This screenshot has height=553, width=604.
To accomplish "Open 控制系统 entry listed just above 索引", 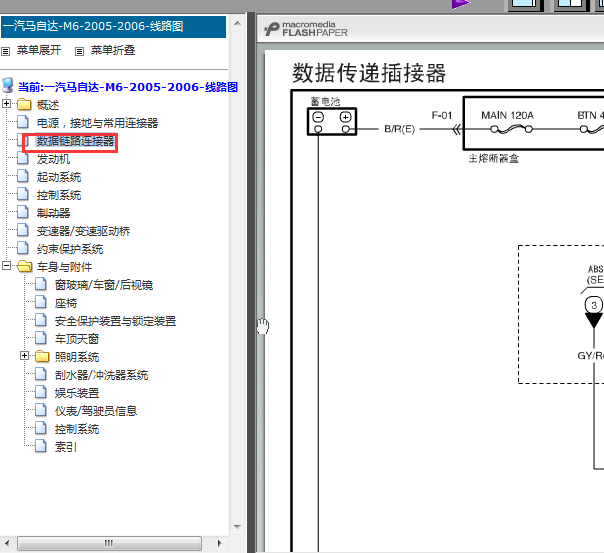I will click(77, 429).
